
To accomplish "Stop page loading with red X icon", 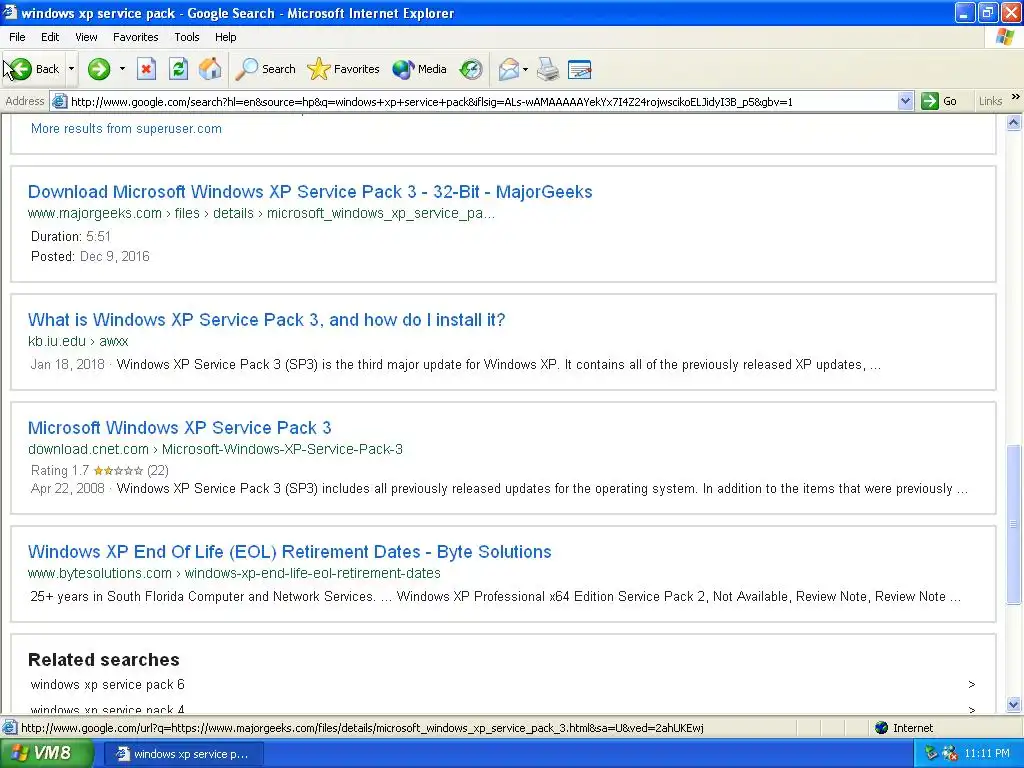I will 146,69.
